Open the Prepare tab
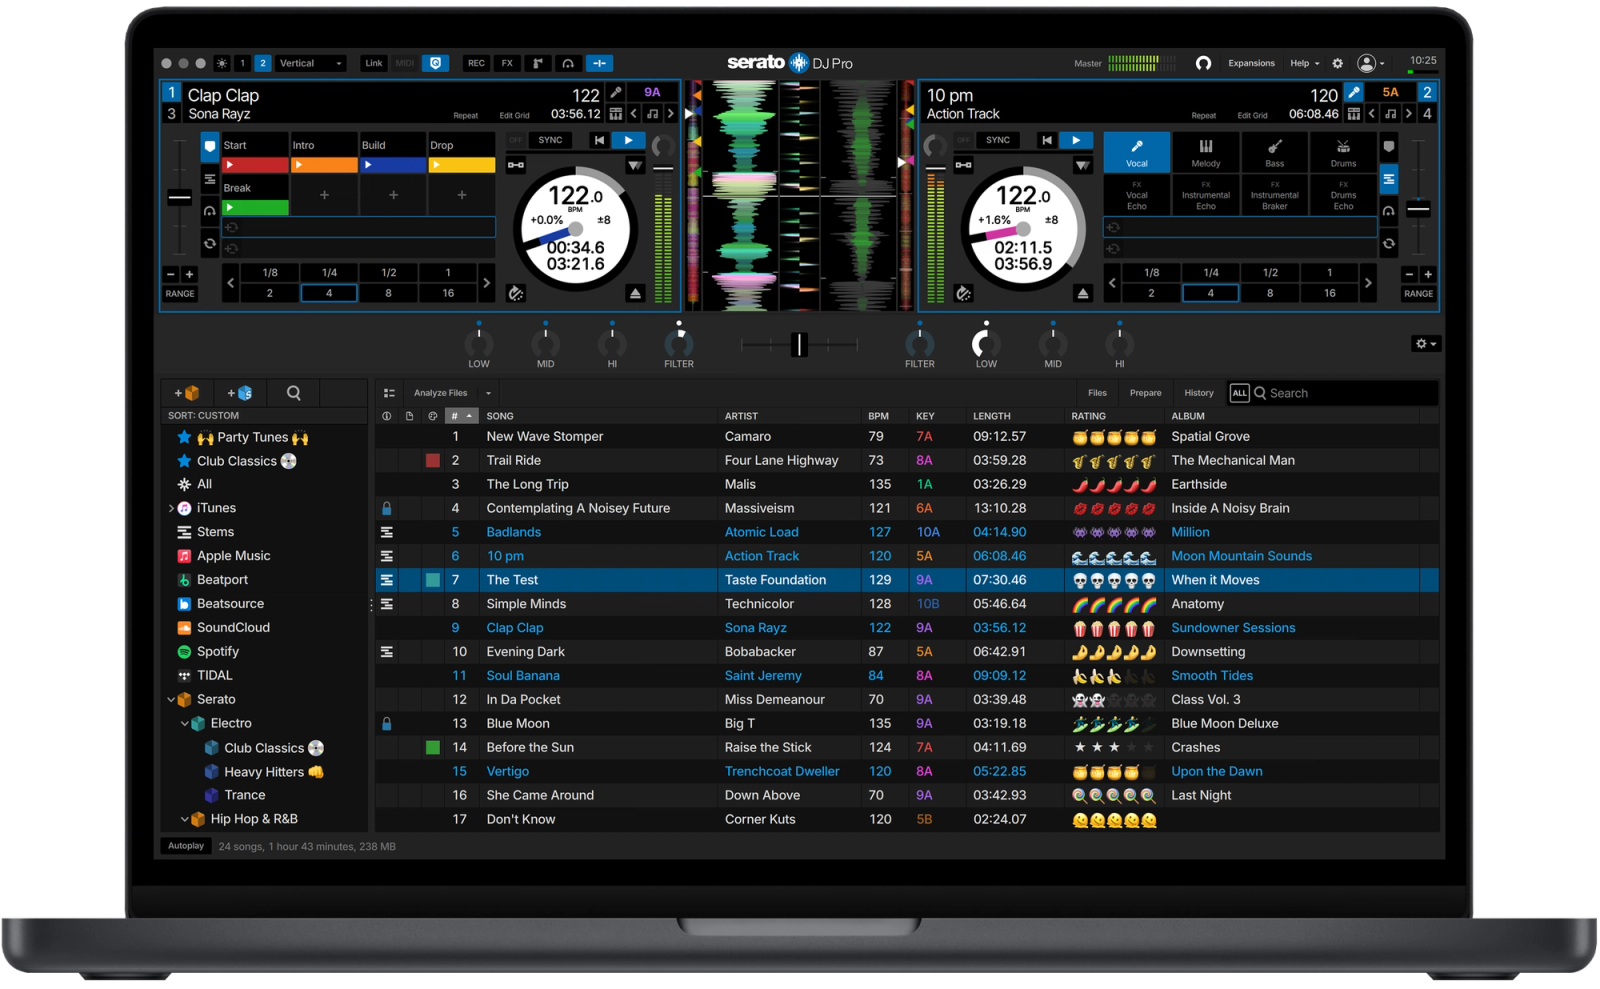The image size is (1600, 989). [1145, 393]
